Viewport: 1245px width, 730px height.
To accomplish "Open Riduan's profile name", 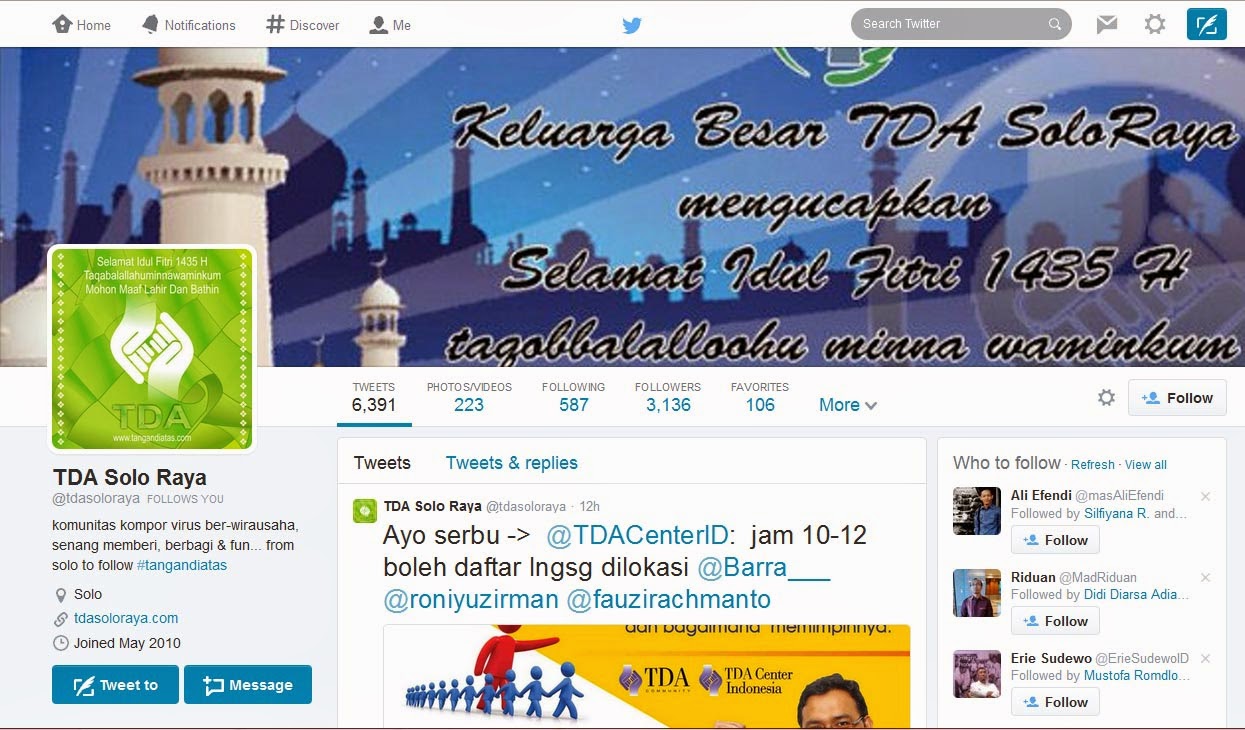I will point(1033,577).
